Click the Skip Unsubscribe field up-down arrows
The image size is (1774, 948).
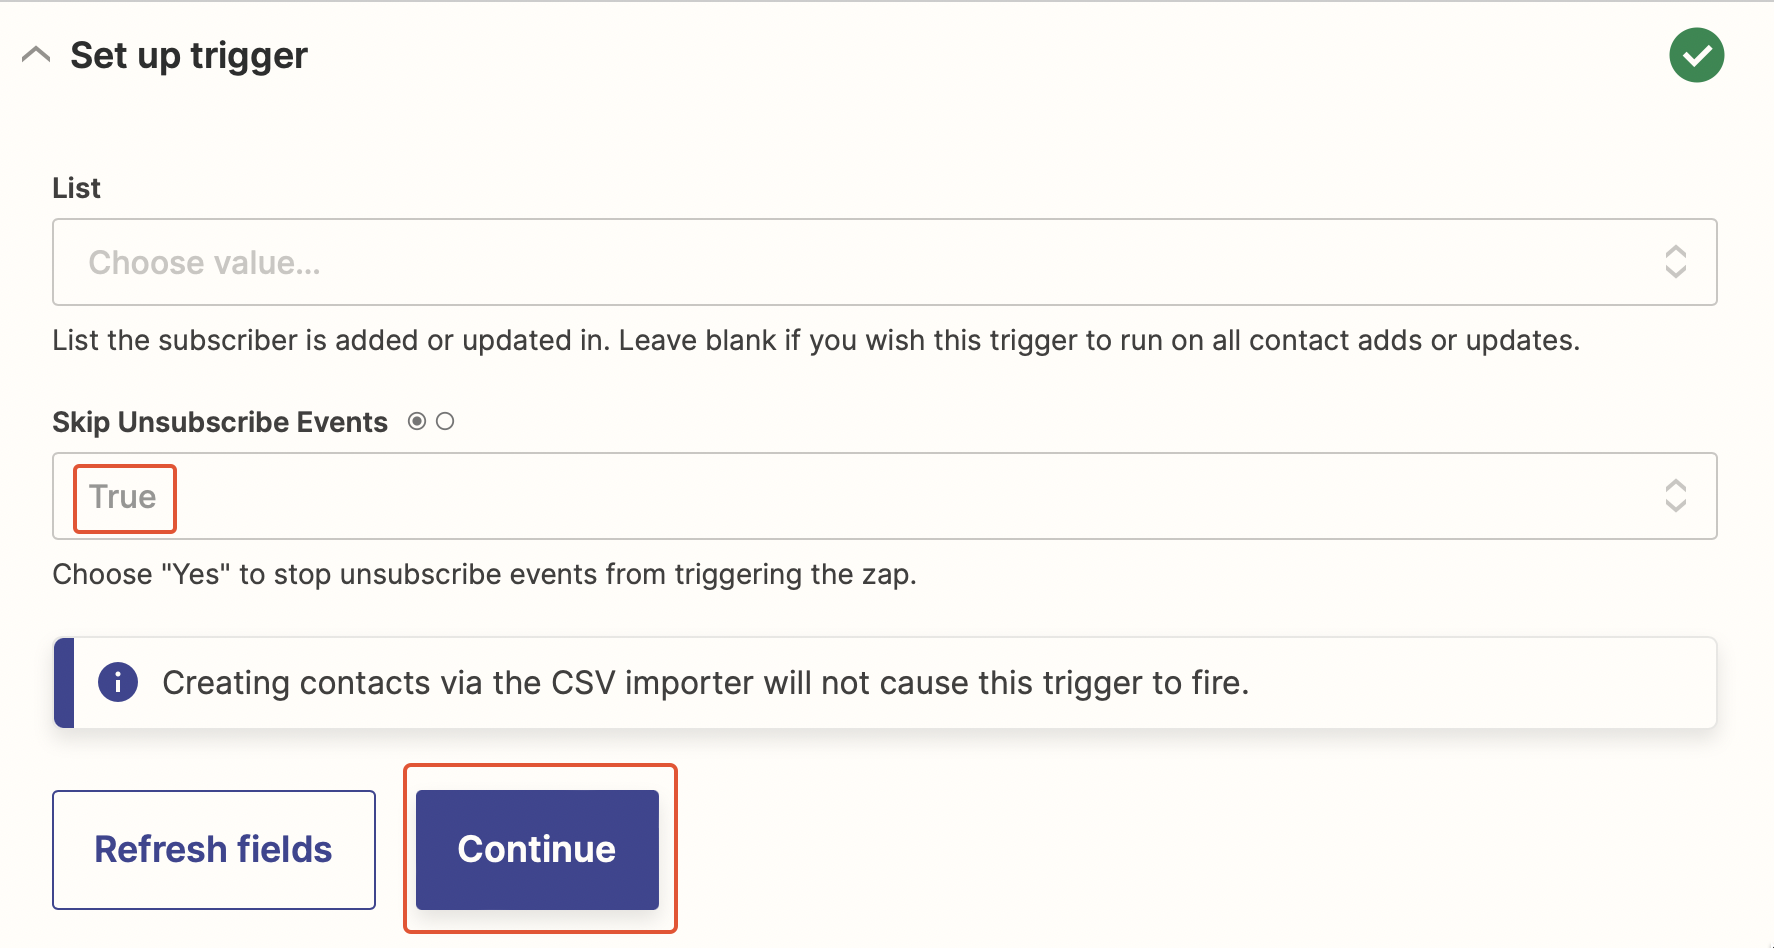pos(1675,496)
